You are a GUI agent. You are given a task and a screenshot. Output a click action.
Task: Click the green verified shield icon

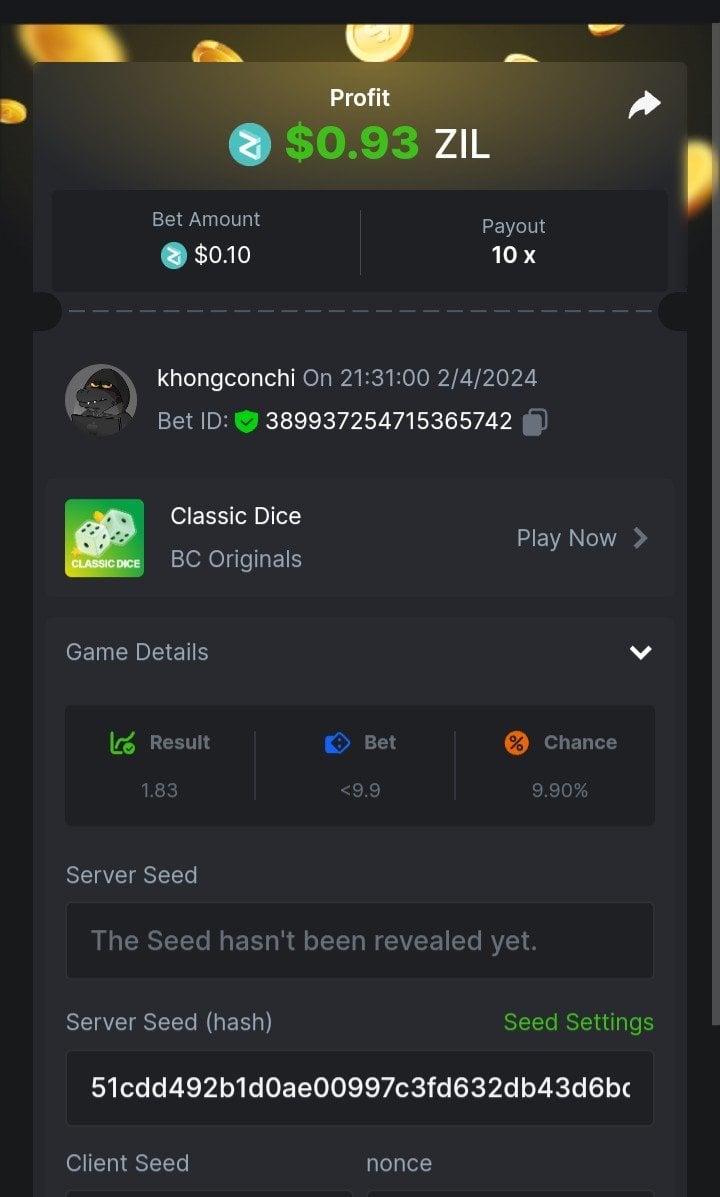click(x=246, y=422)
